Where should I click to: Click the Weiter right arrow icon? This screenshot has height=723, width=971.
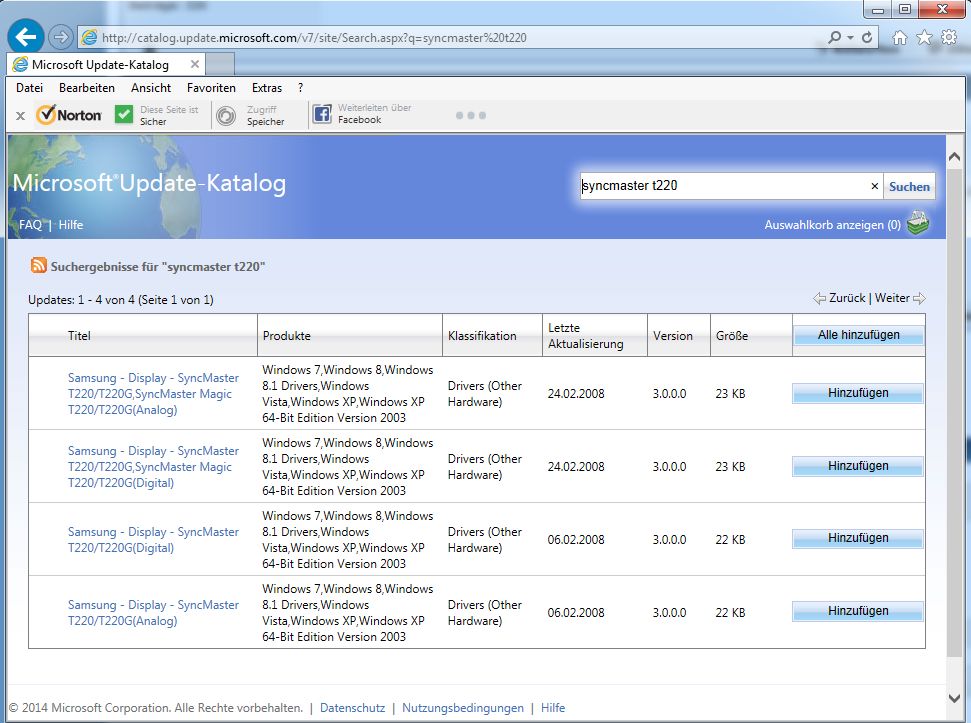(920, 298)
